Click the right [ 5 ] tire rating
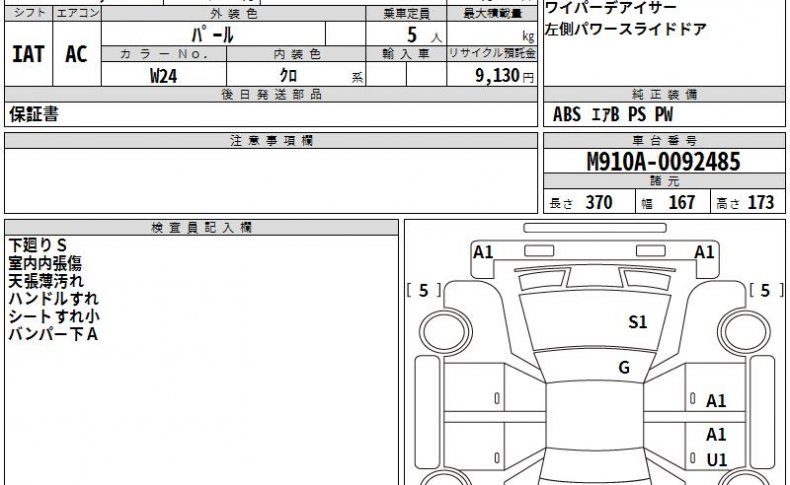Image resolution: width=790 pixels, height=485 pixels. (x=765, y=290)
